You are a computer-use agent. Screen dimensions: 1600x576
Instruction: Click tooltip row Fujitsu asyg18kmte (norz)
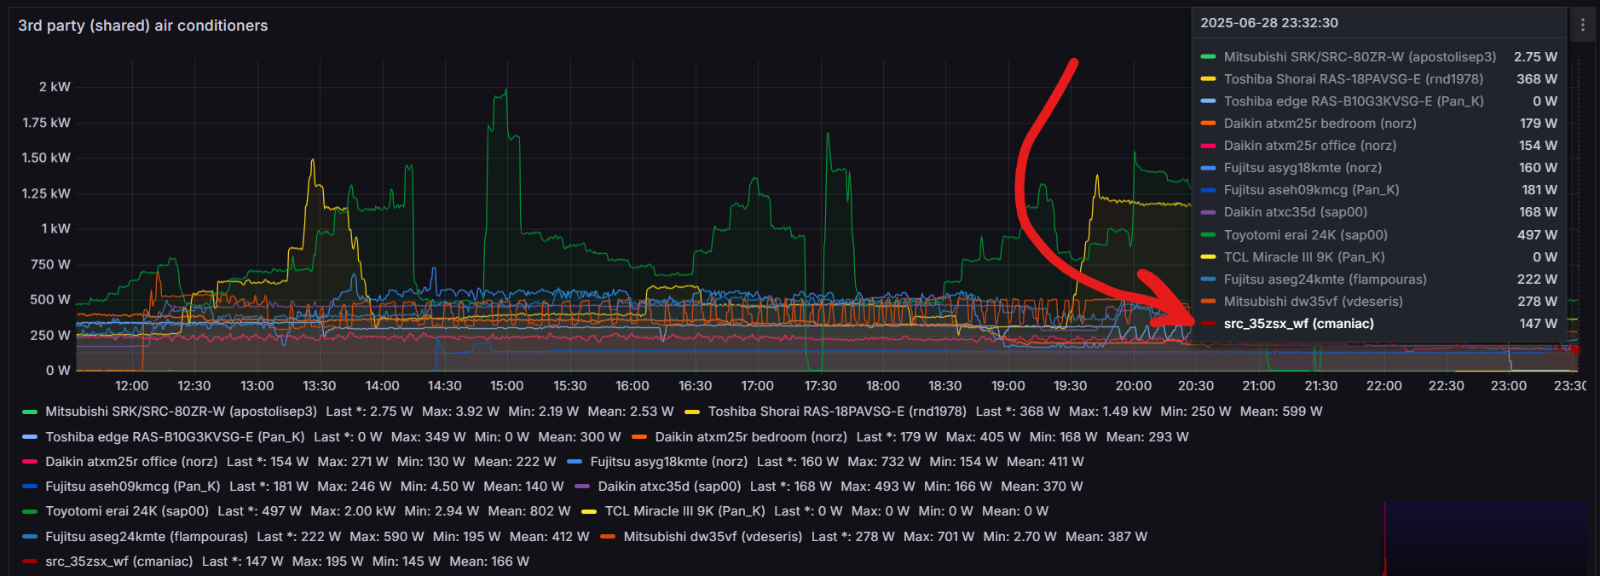(1379, 168)
